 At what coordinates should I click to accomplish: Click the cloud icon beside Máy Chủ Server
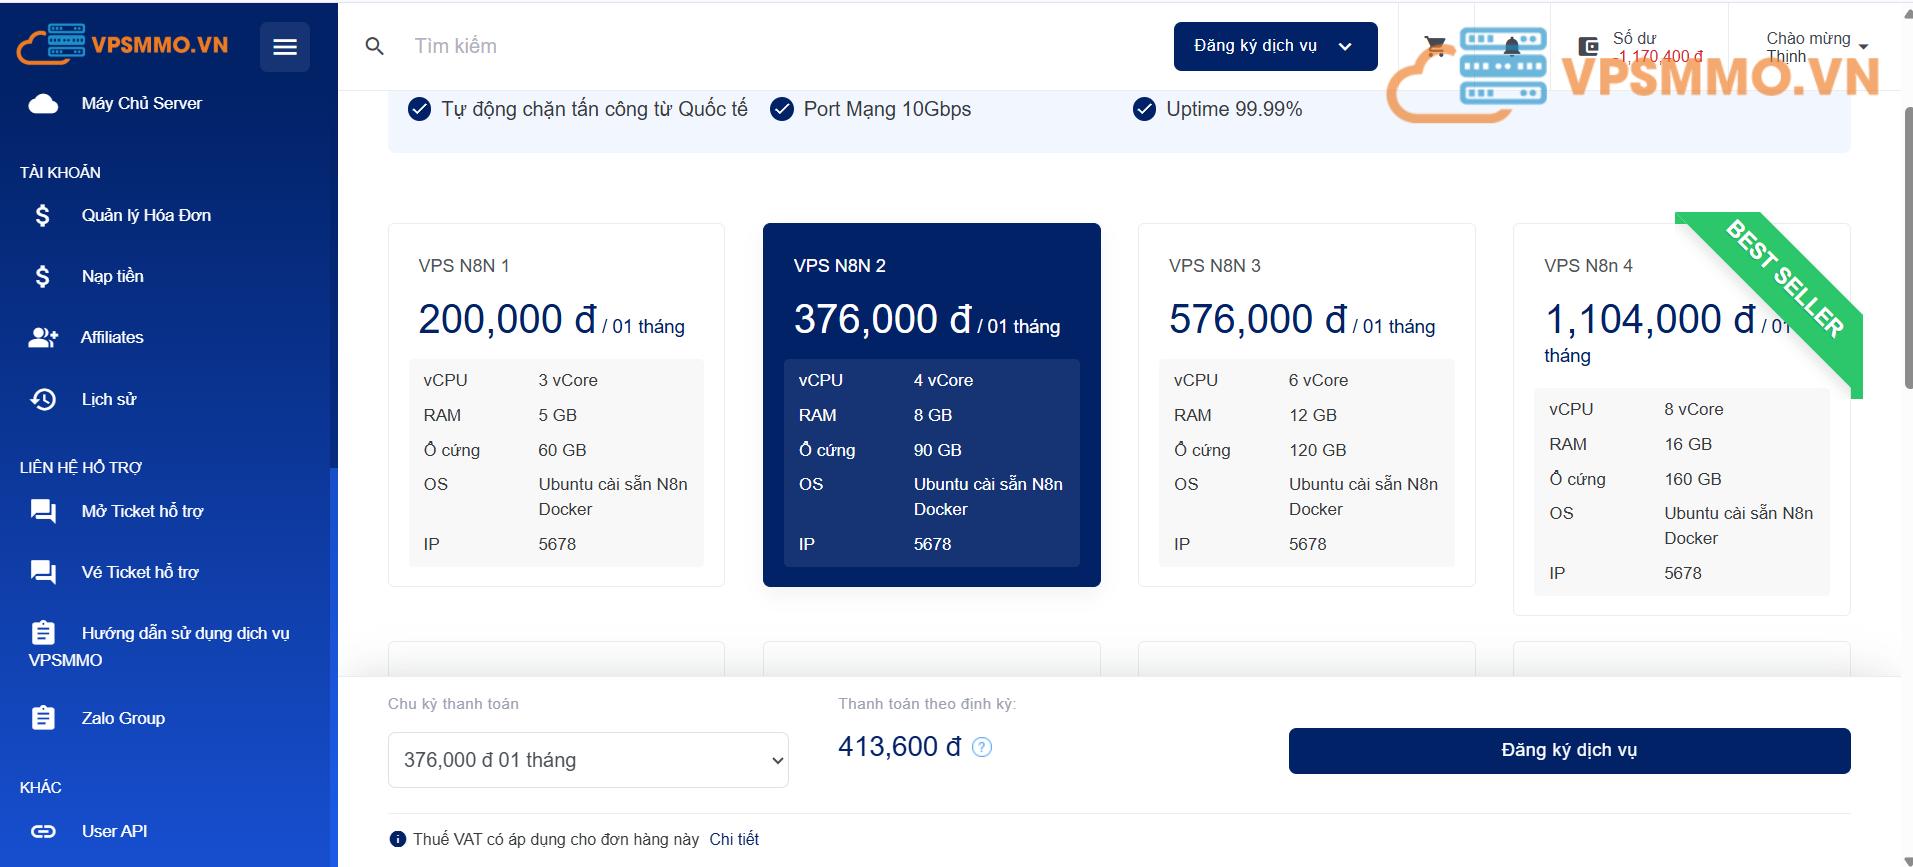pyautogui.click(x=43, y=103)
